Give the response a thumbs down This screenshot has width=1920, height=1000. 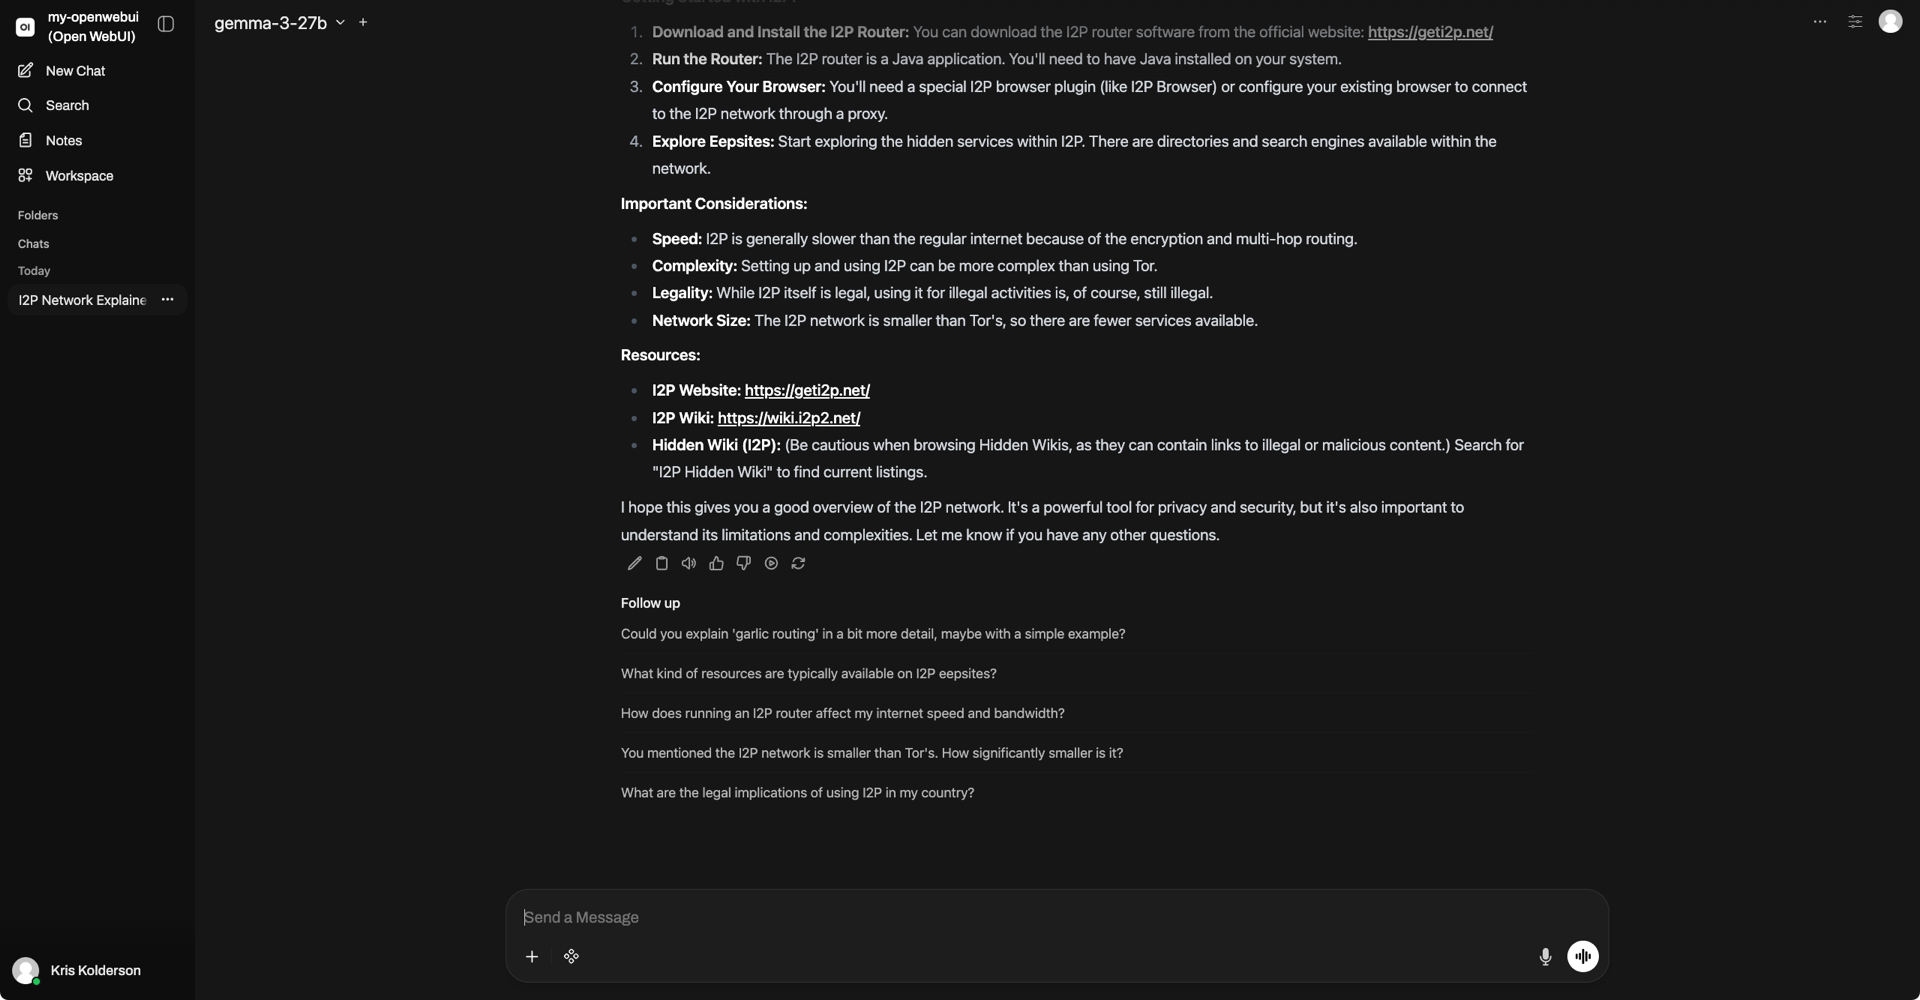pos(743,564)
